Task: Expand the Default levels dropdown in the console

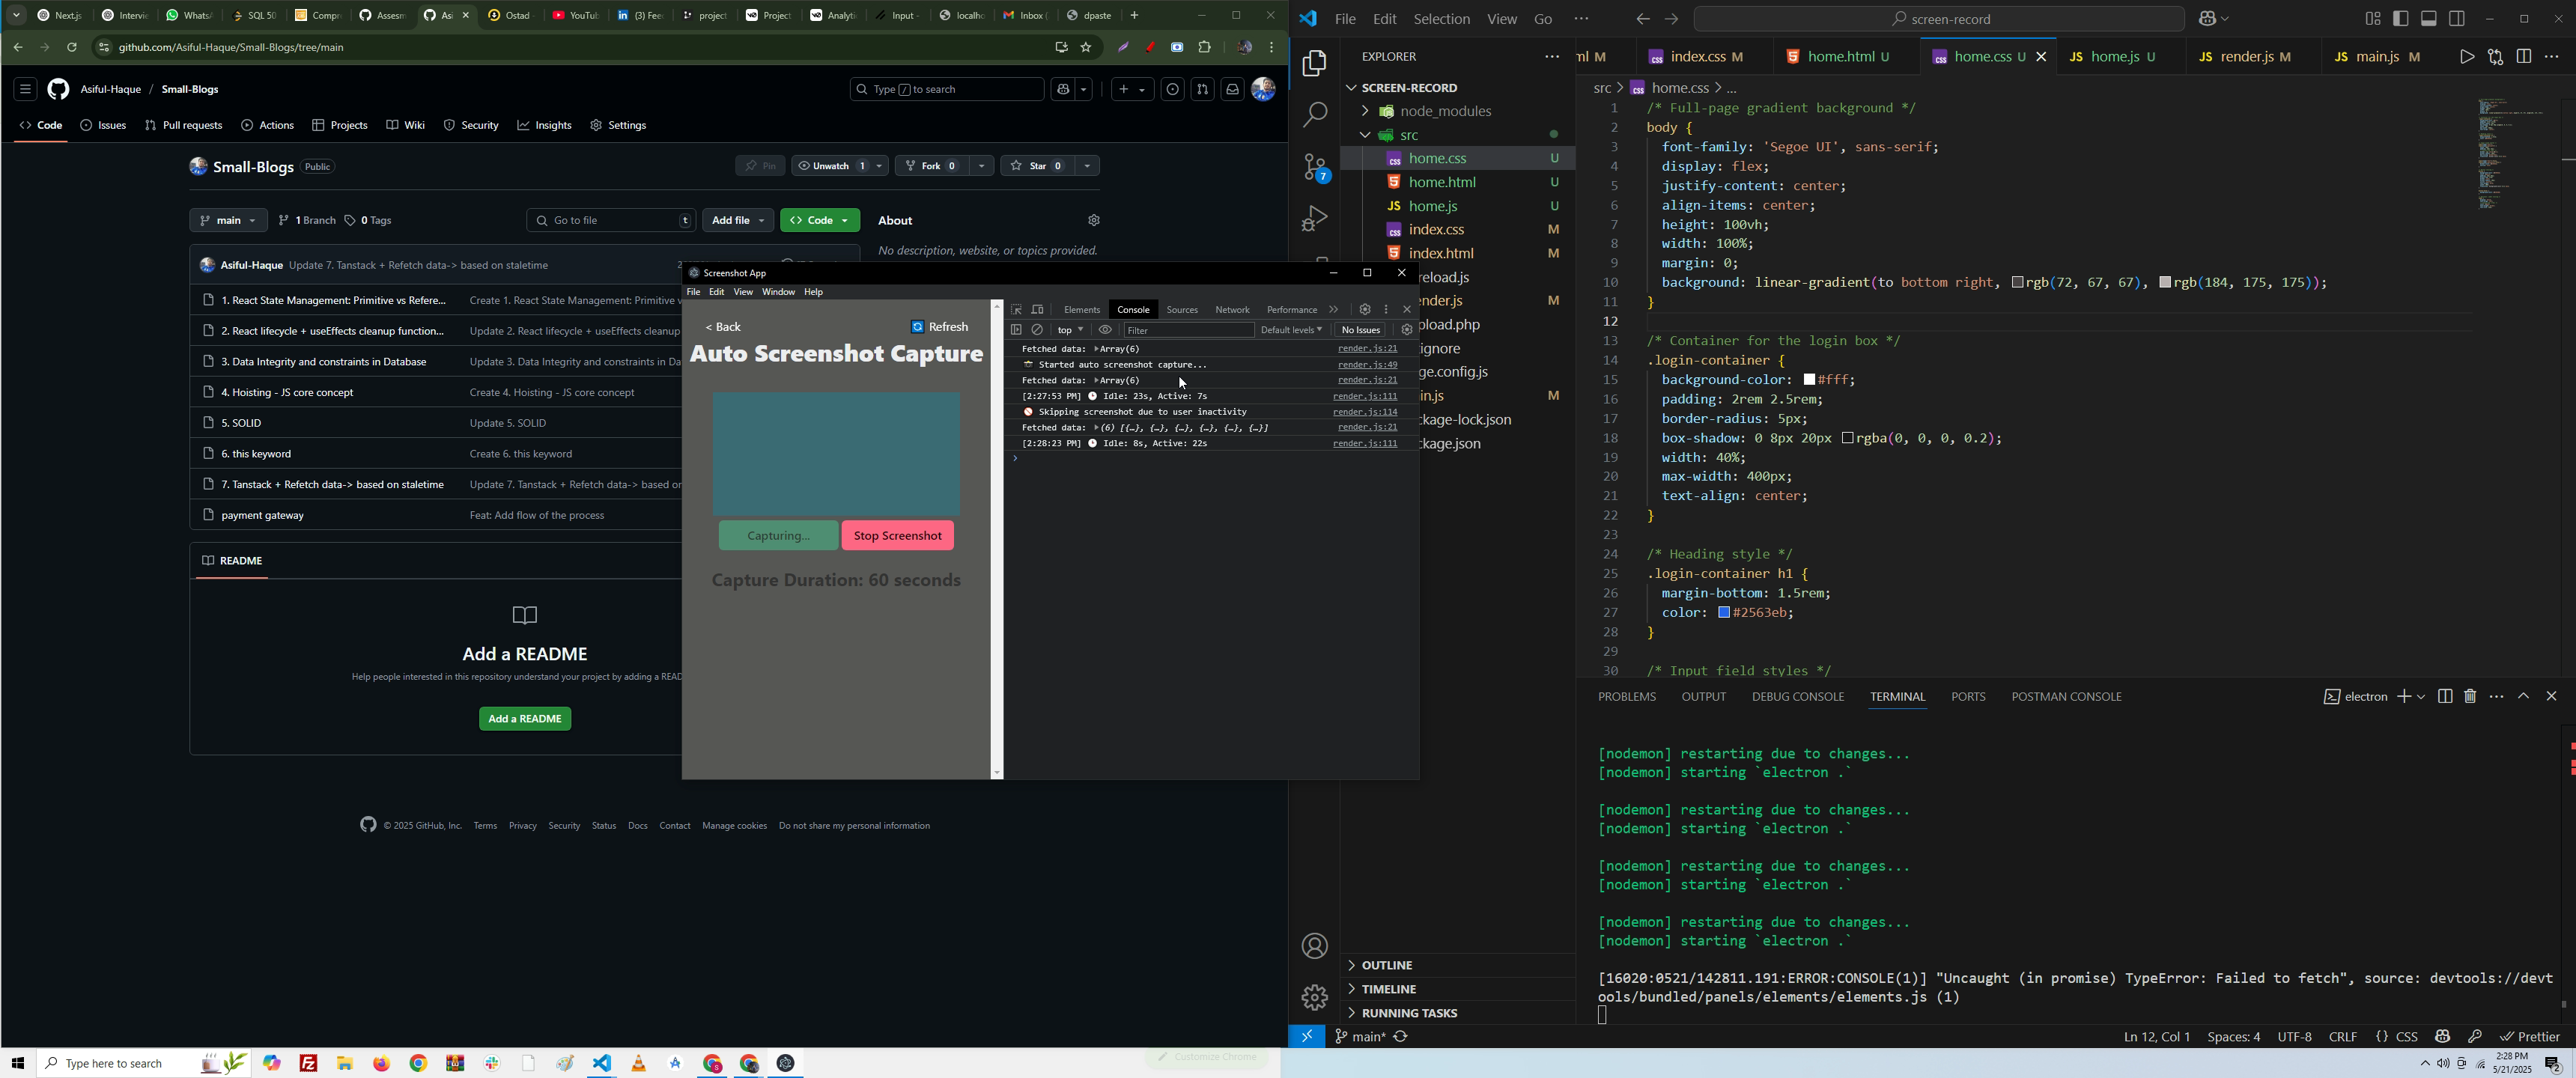Action: coord(1291,330)
